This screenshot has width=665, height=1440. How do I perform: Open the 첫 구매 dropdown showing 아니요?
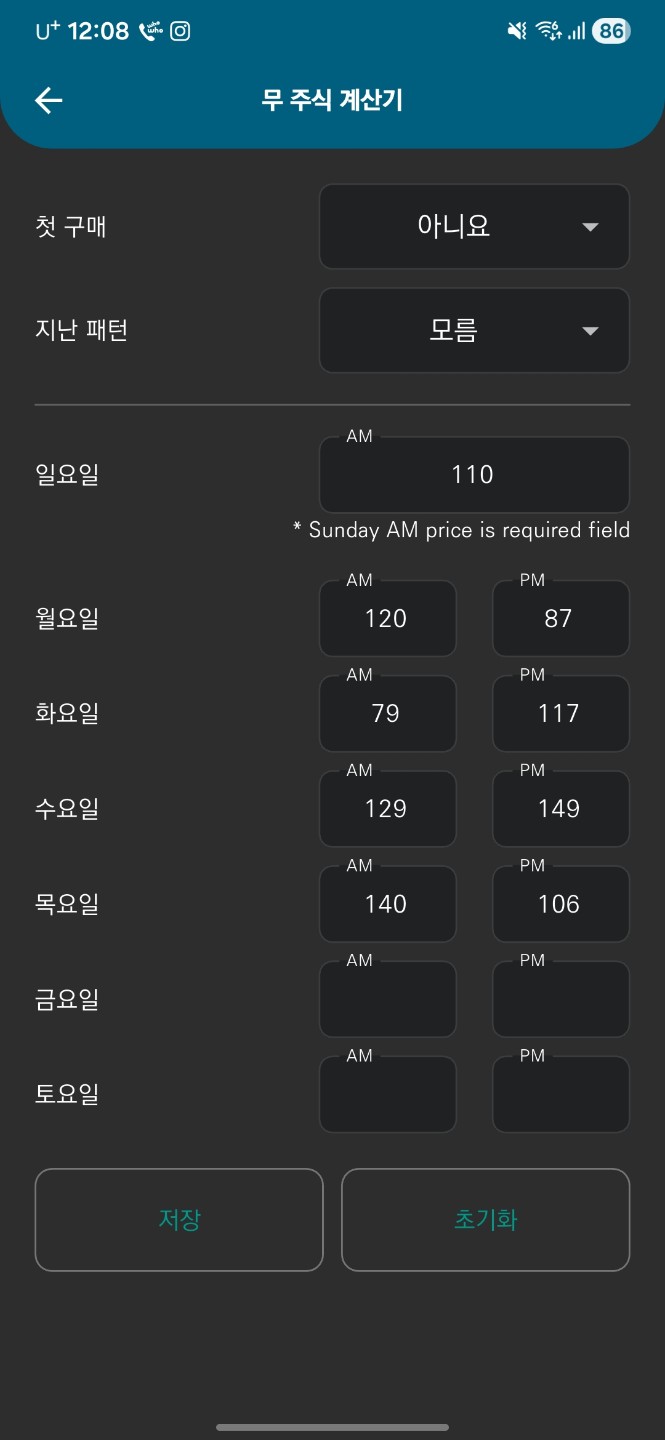[x=474, y=227]
